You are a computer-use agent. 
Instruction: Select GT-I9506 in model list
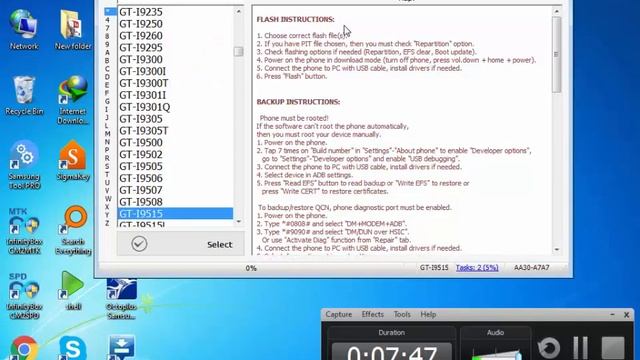(x=175, y=178)
